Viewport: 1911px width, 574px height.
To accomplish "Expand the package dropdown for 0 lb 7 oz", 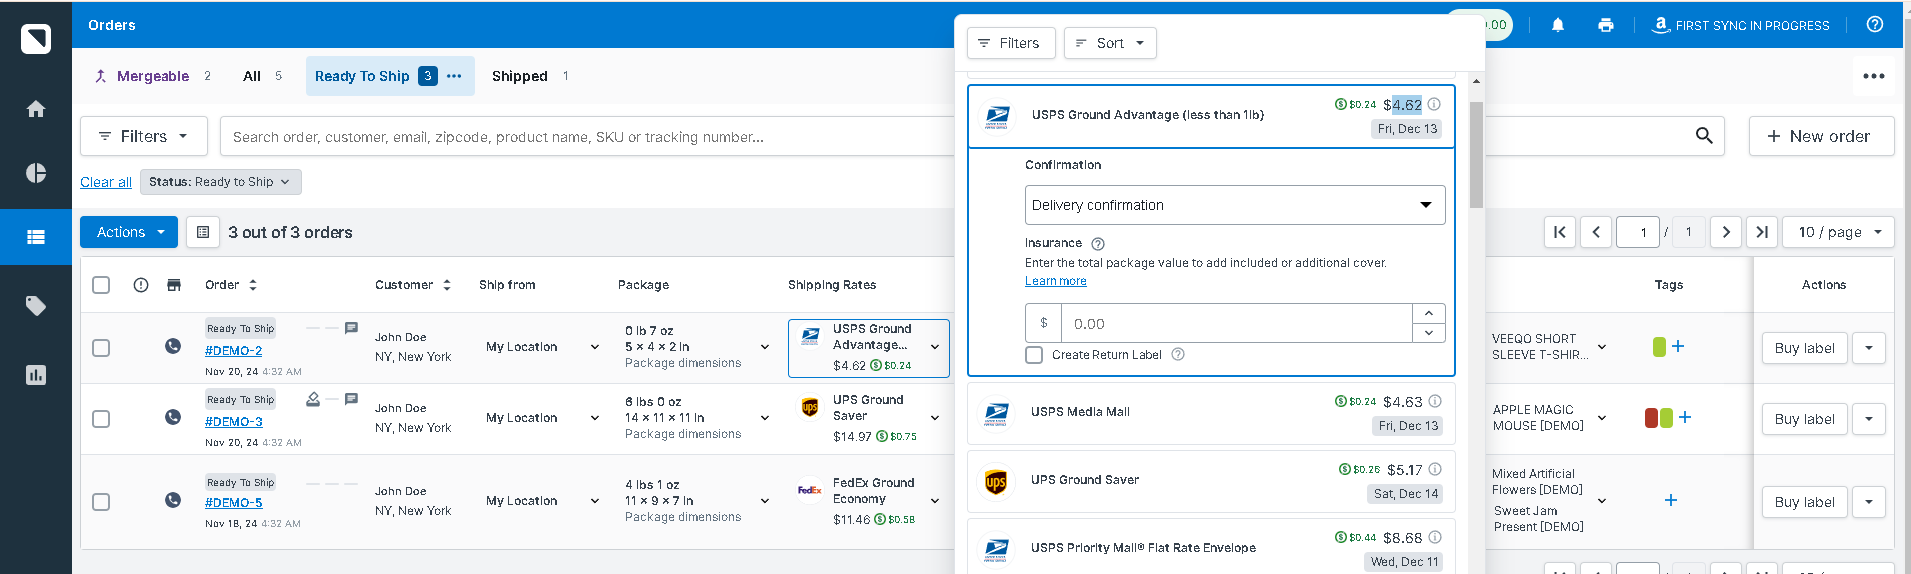I will tap(765, 347).
